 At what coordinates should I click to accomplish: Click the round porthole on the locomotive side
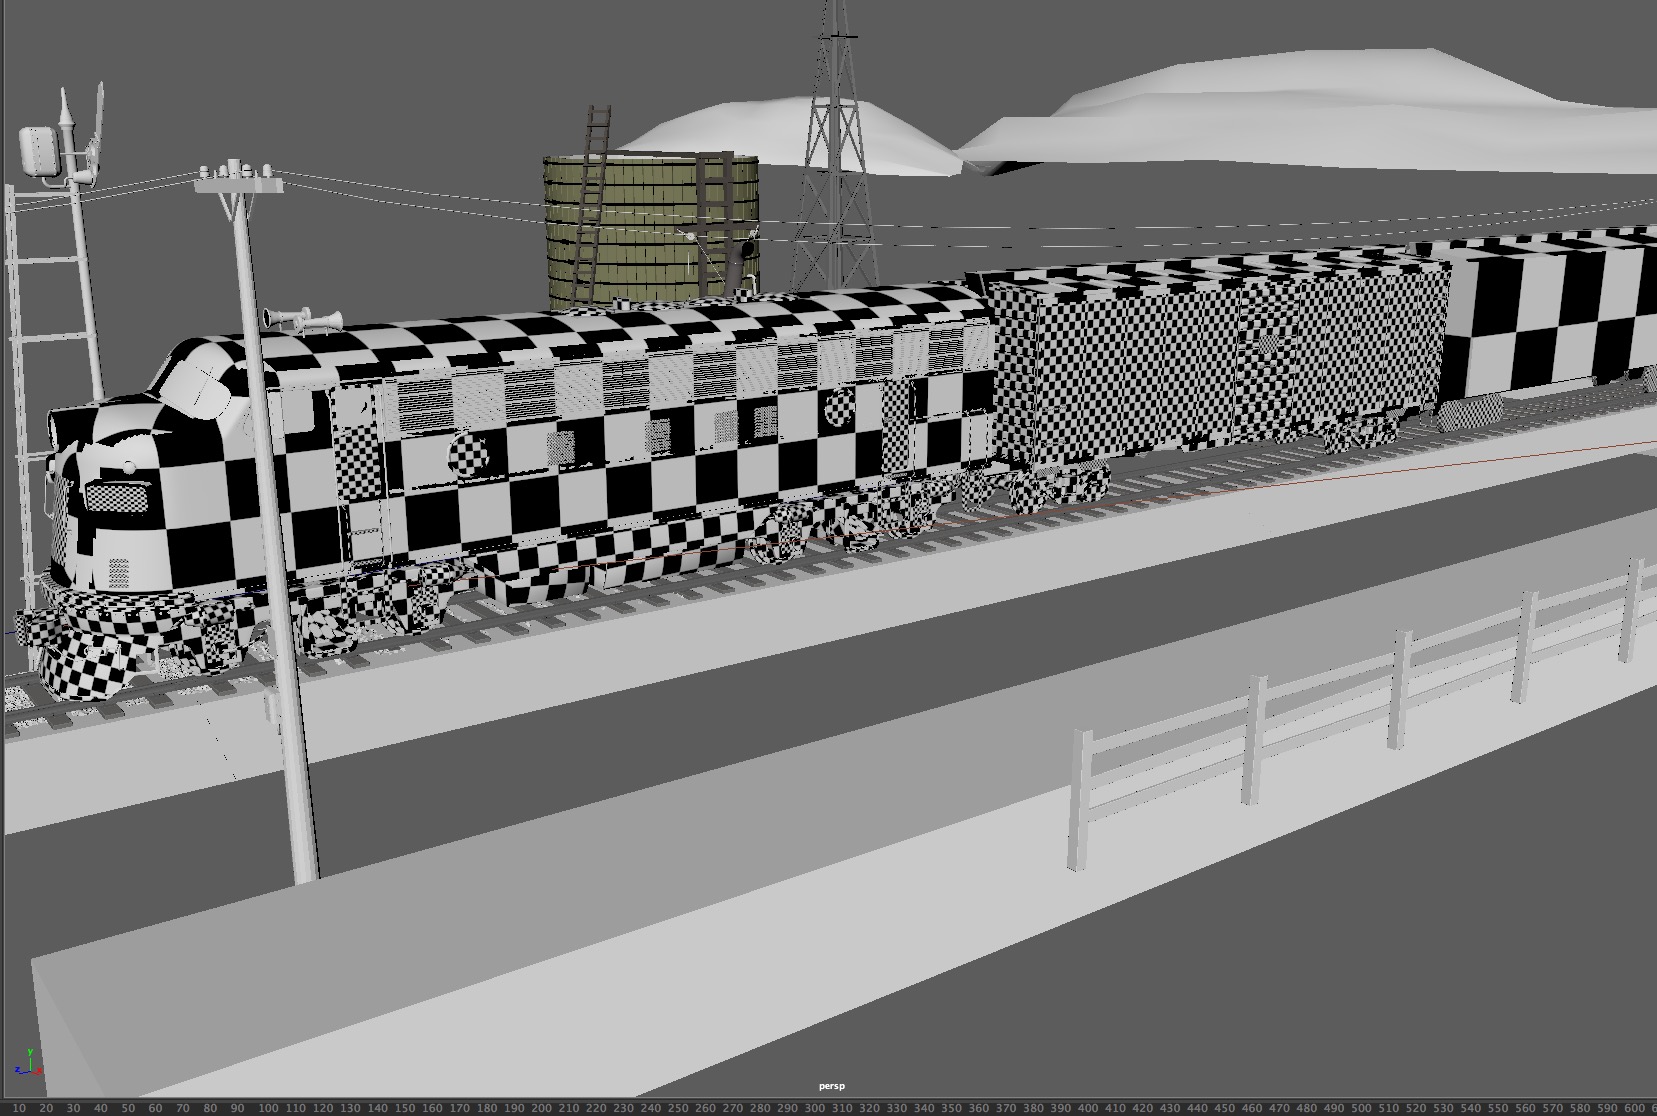pos(469,455)
